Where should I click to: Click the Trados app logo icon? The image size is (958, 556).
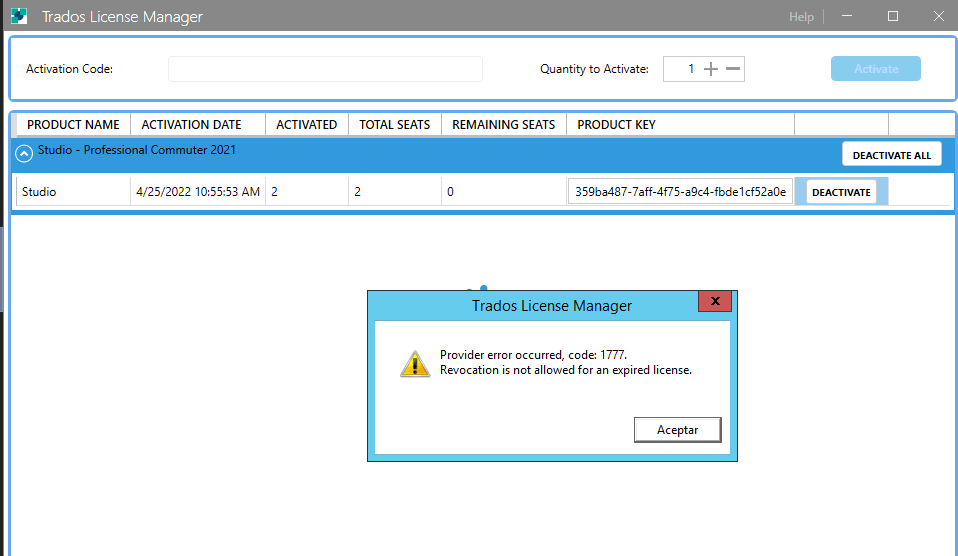tap(19, 16)
